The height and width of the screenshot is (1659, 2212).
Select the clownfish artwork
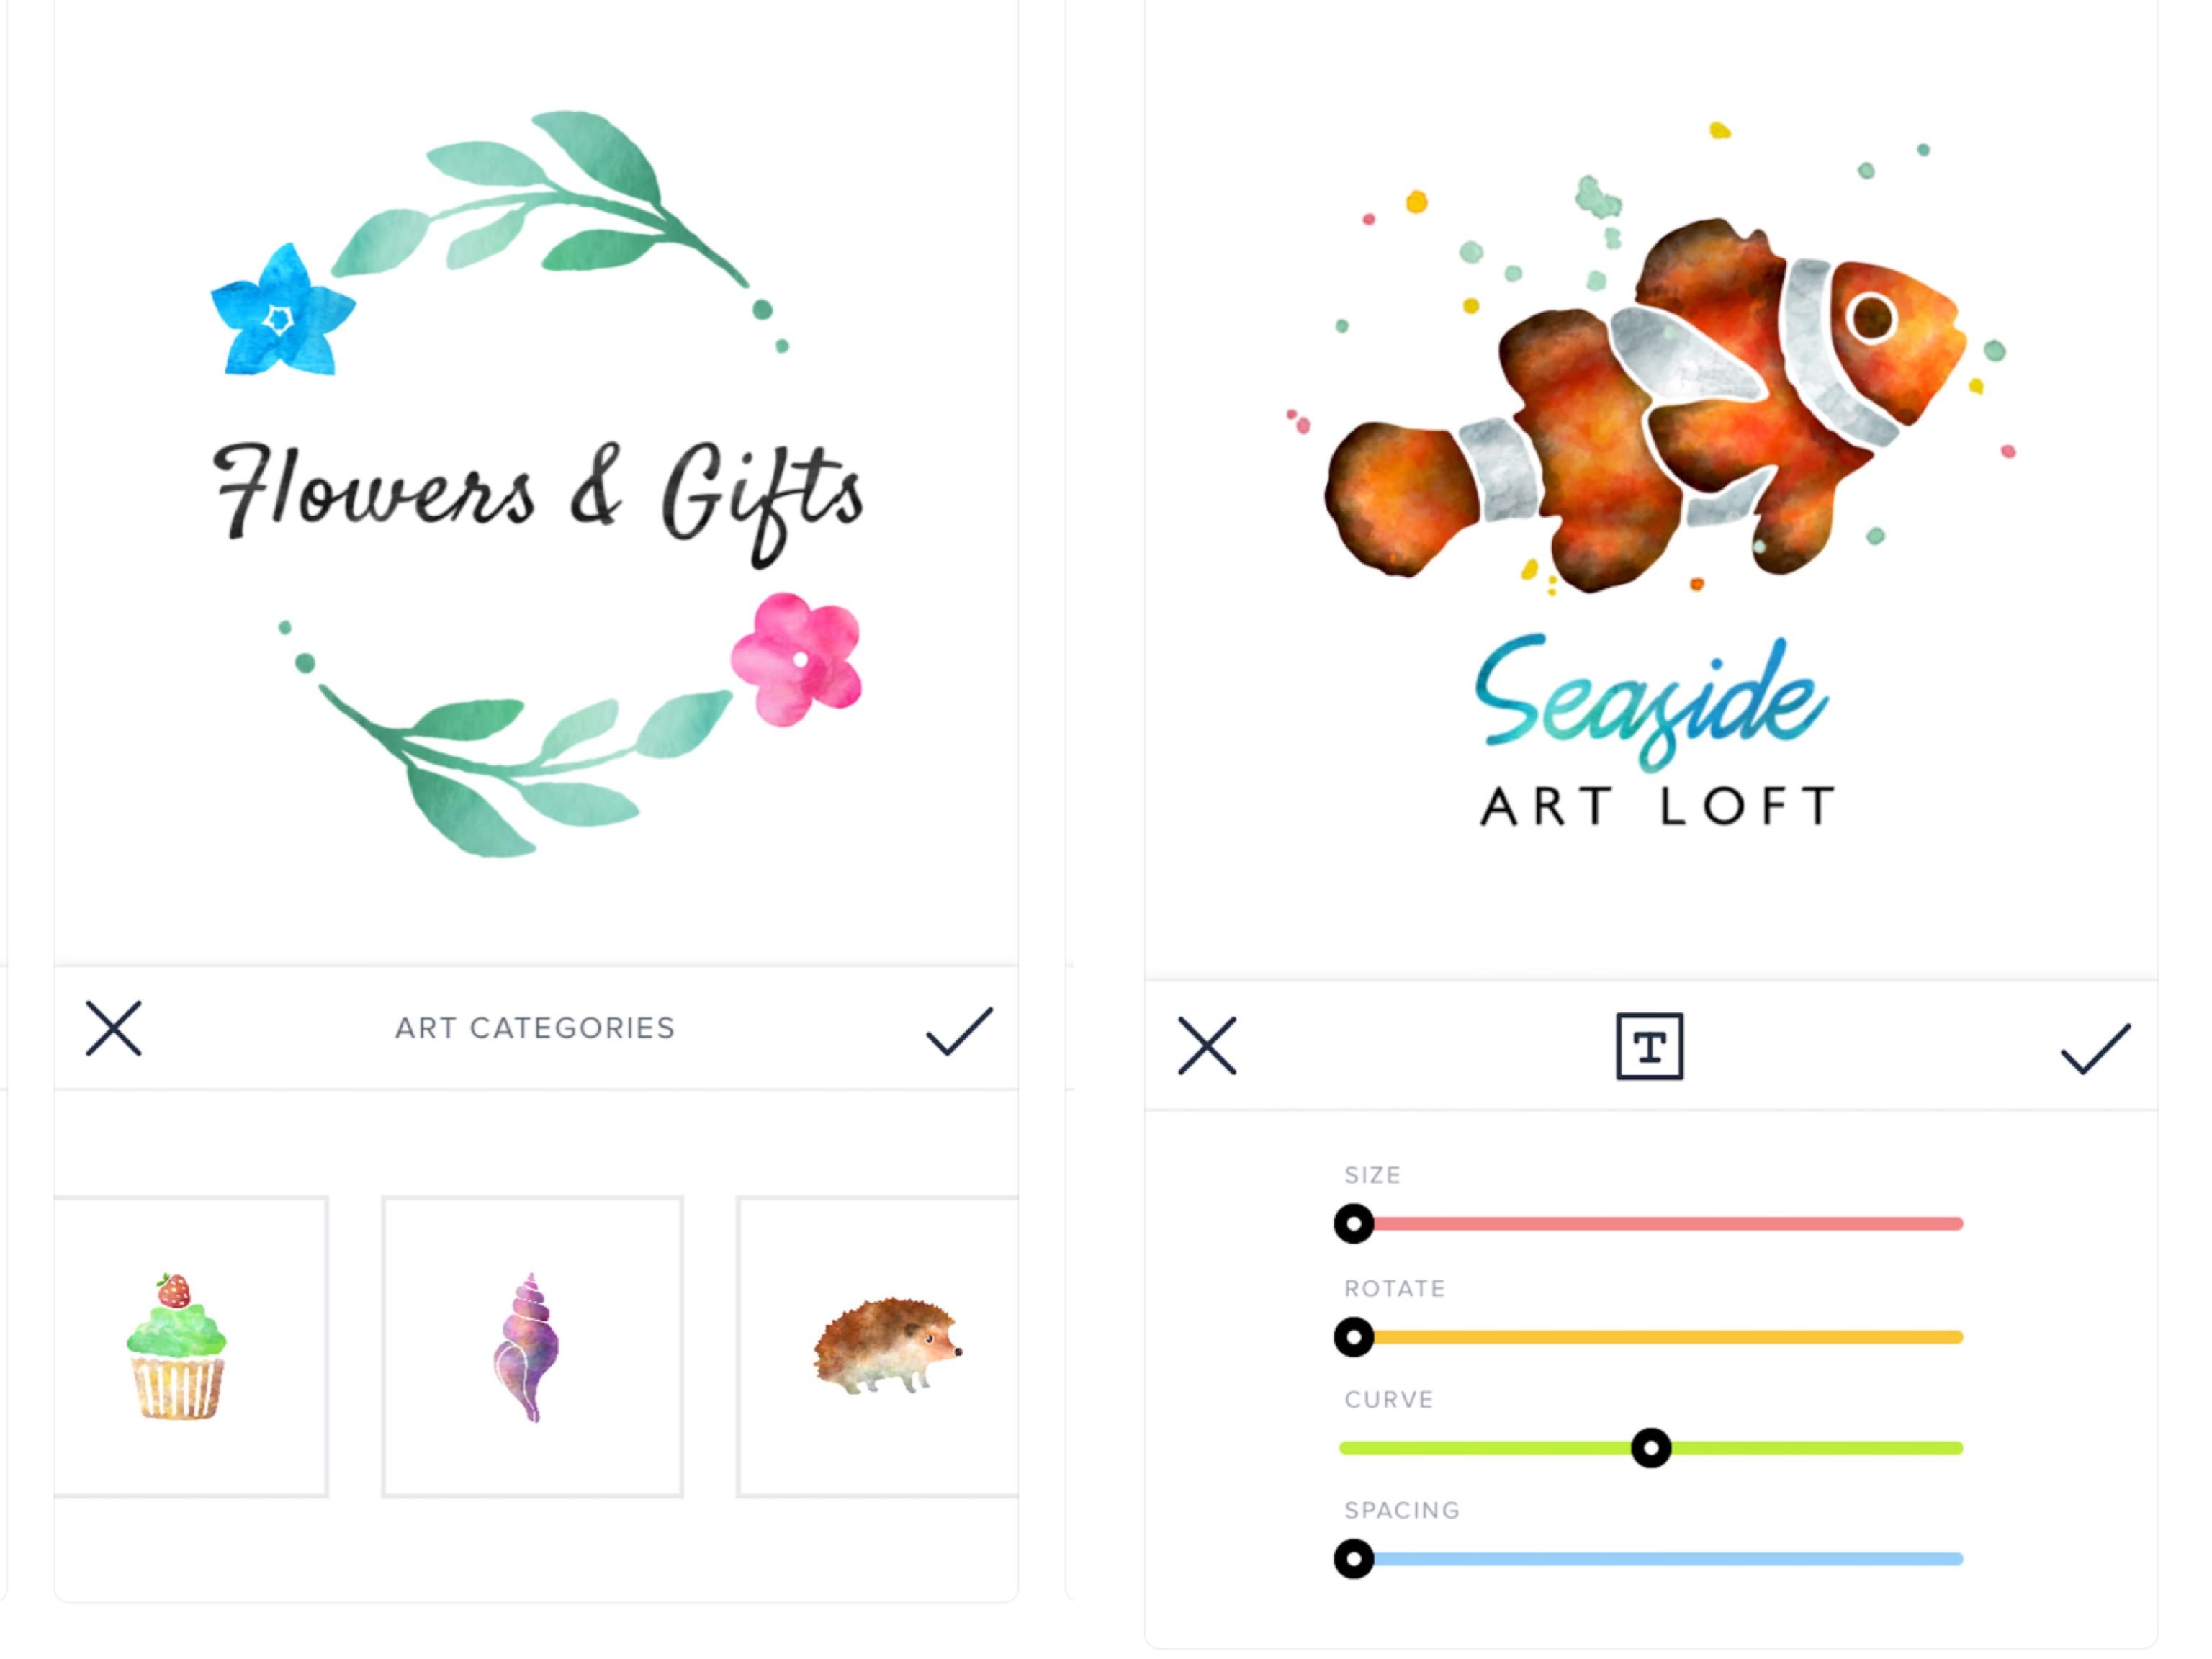tap(1645, 405)
